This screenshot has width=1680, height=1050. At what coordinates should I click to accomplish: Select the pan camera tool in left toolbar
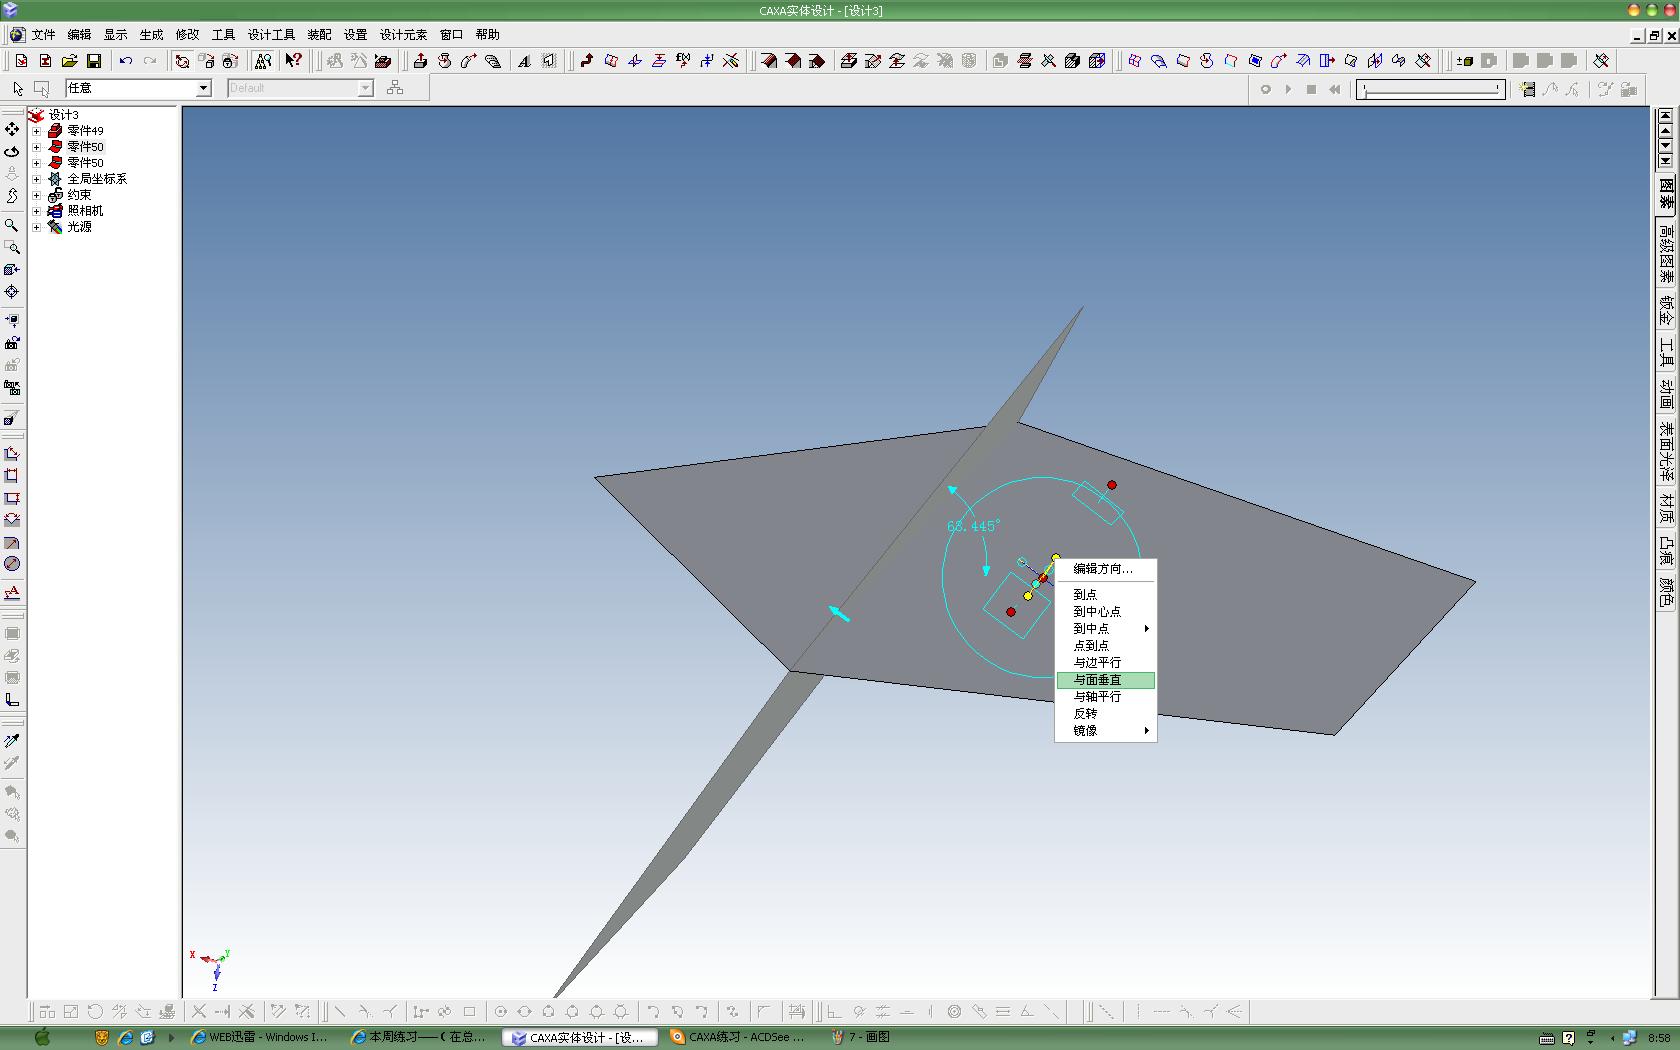click(x=12, y=129)
